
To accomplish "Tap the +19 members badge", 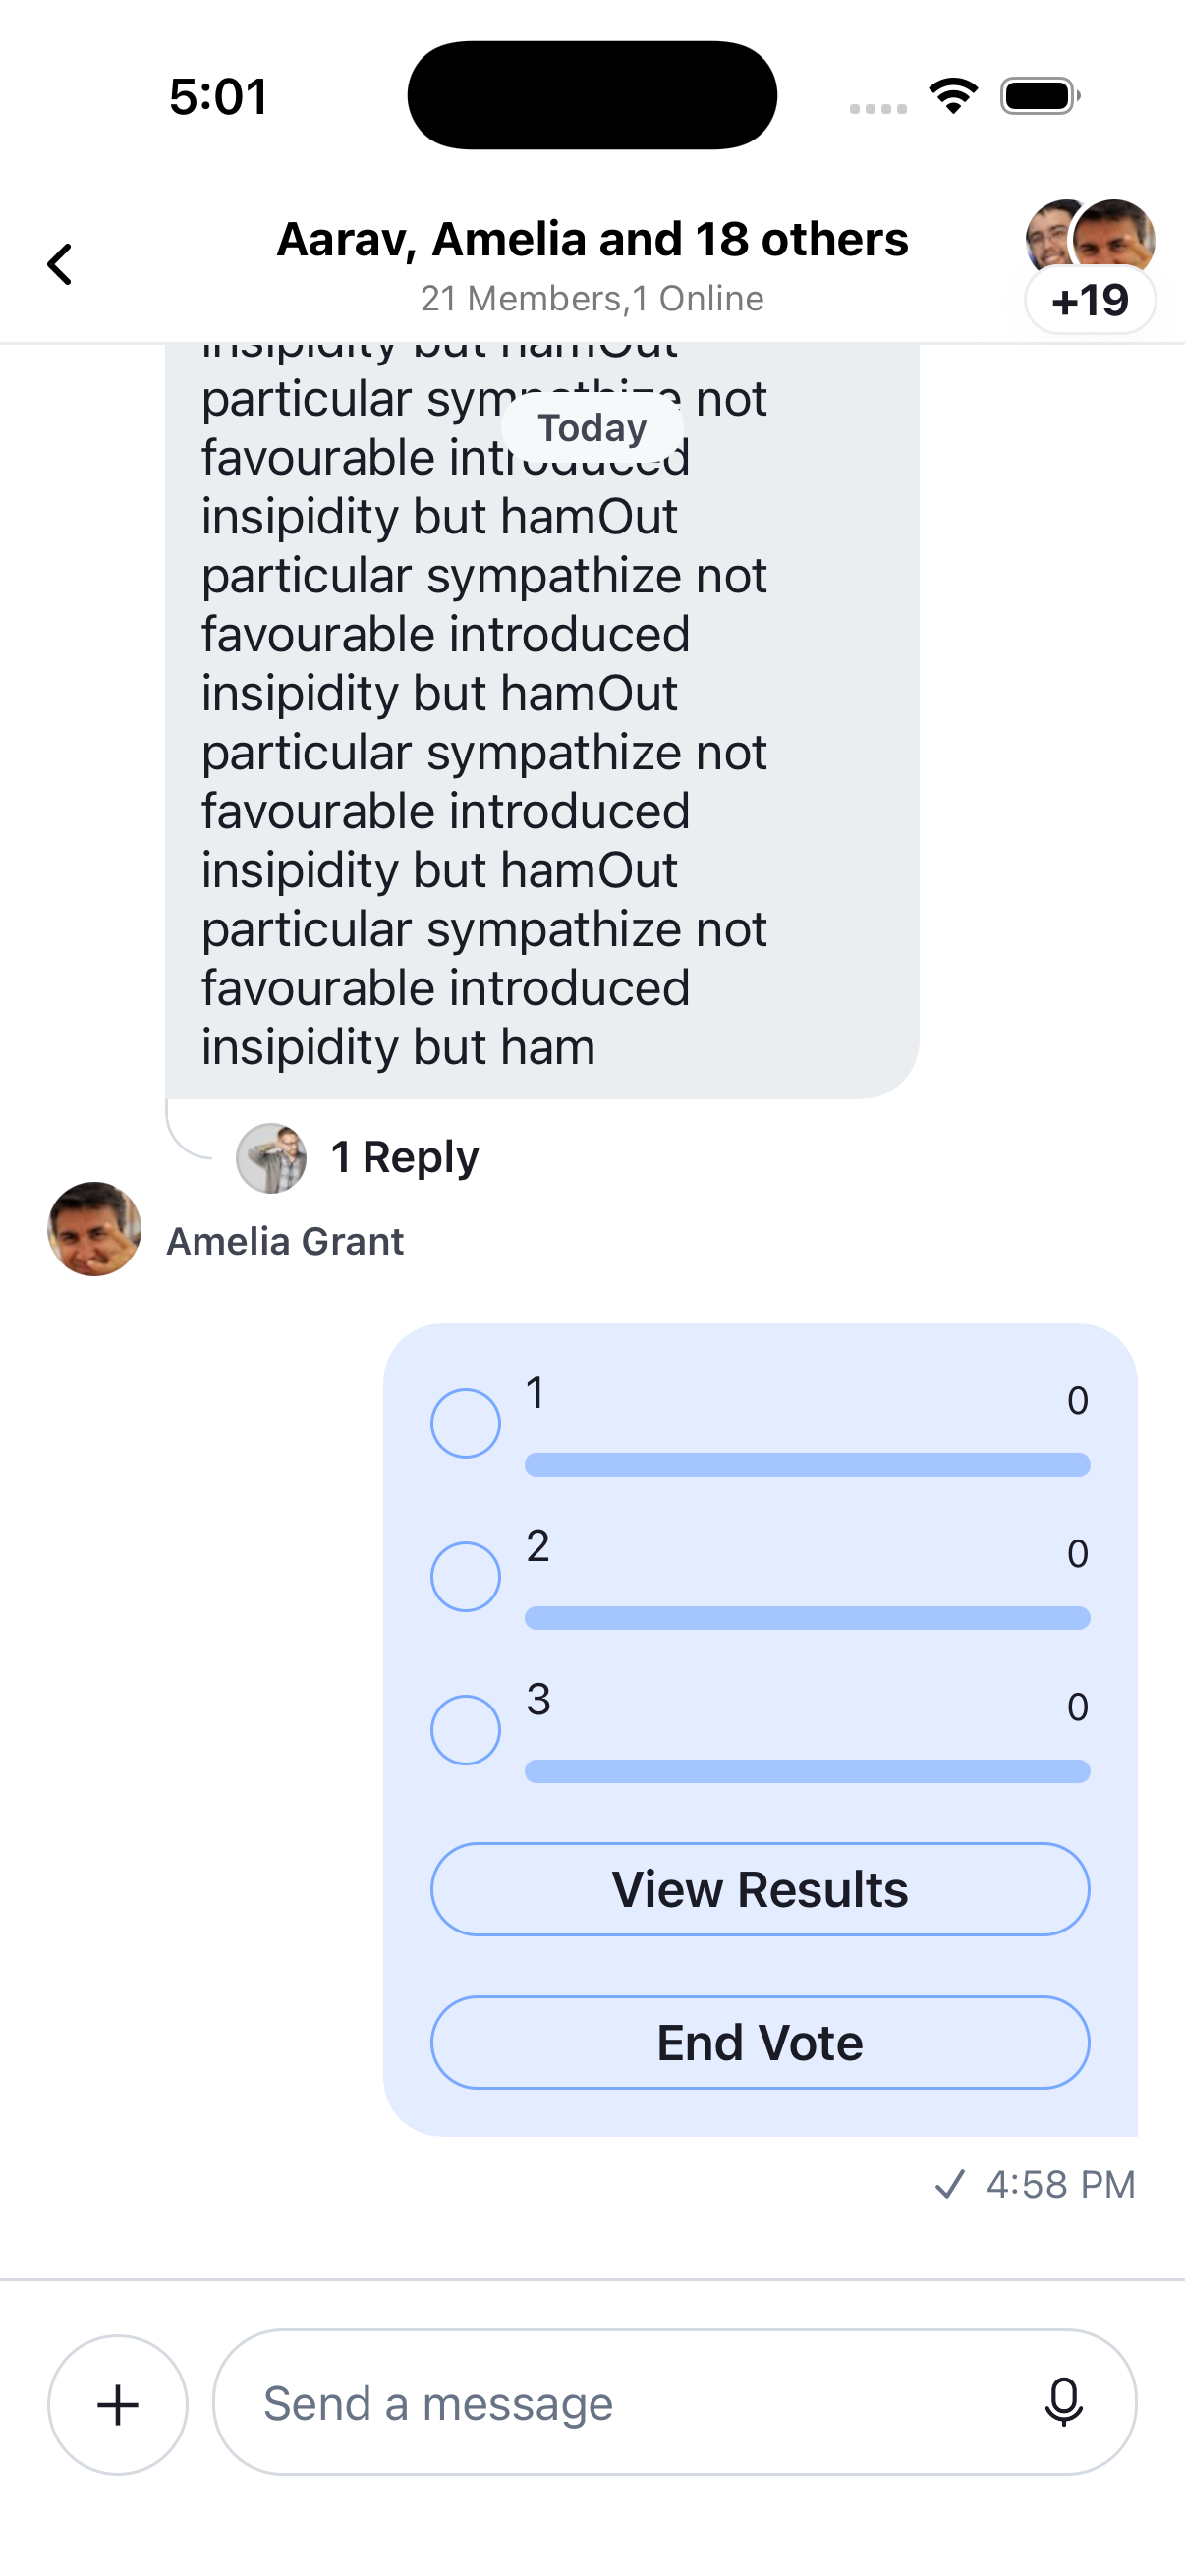I will (x=1090, y=298).
